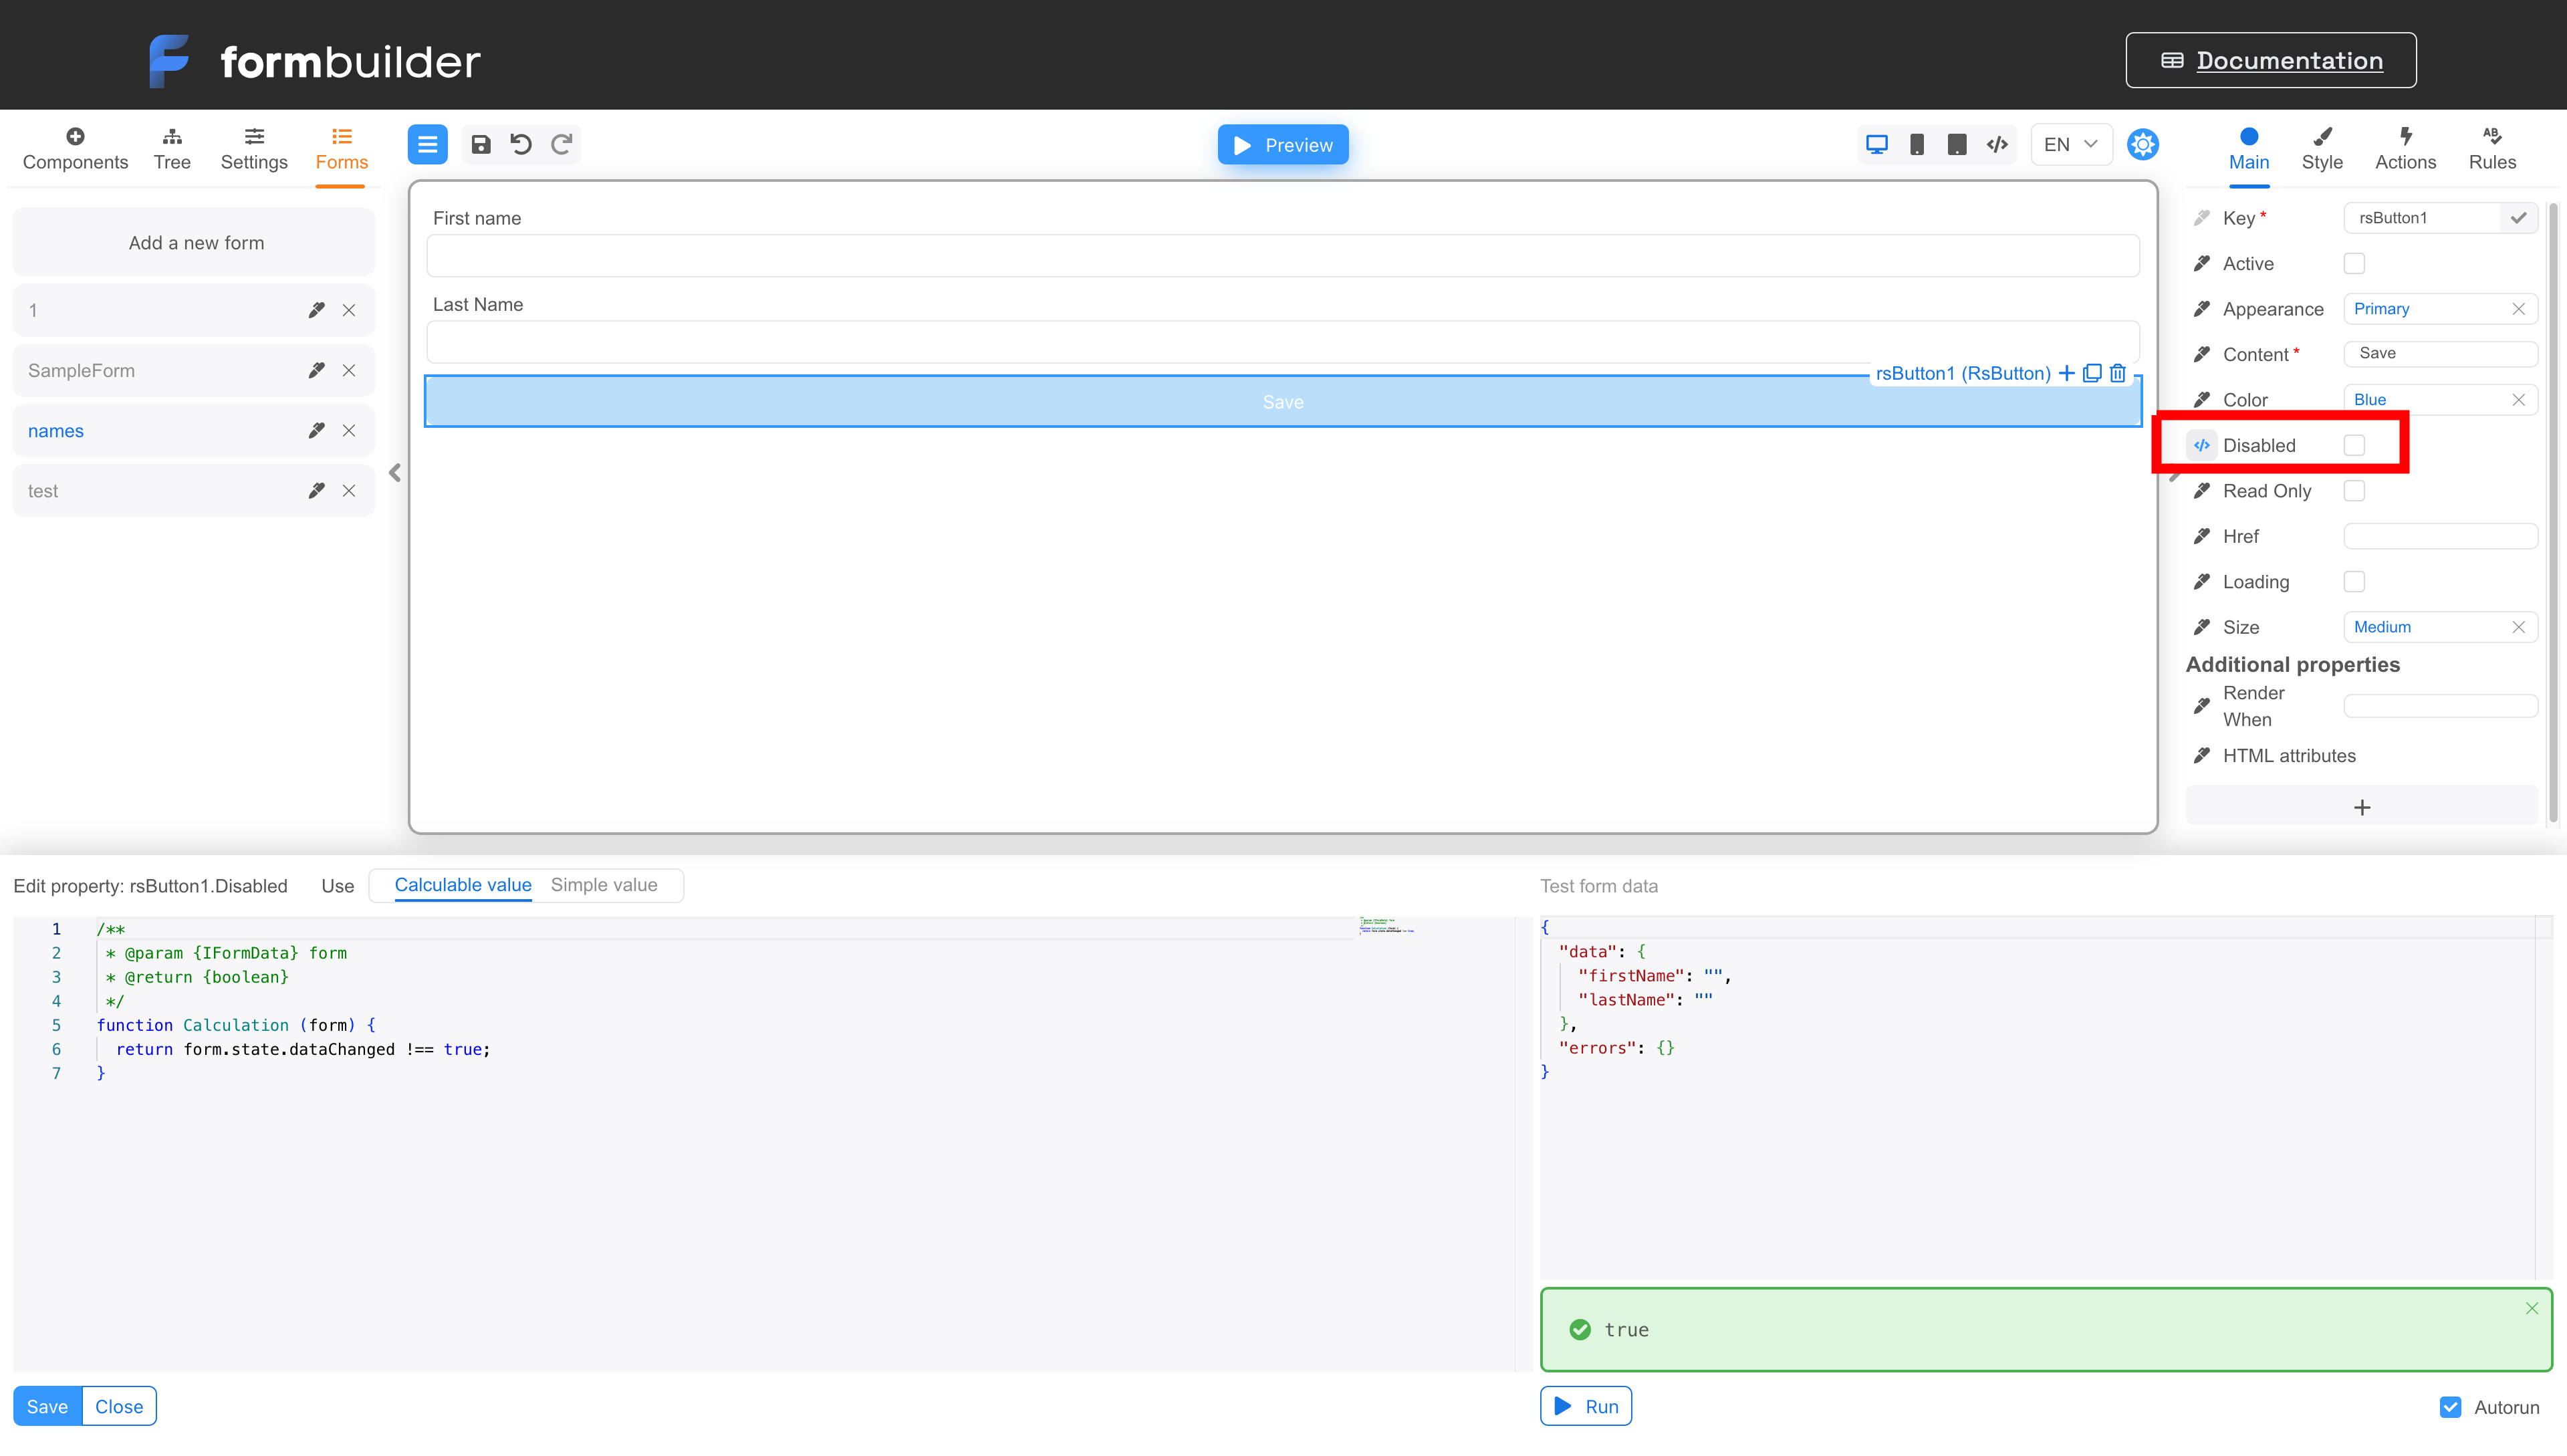The height and width of the screenshot is (1456, 2567).
Task: Select the Actions tab in right panel
Action: pos(2403,146)
